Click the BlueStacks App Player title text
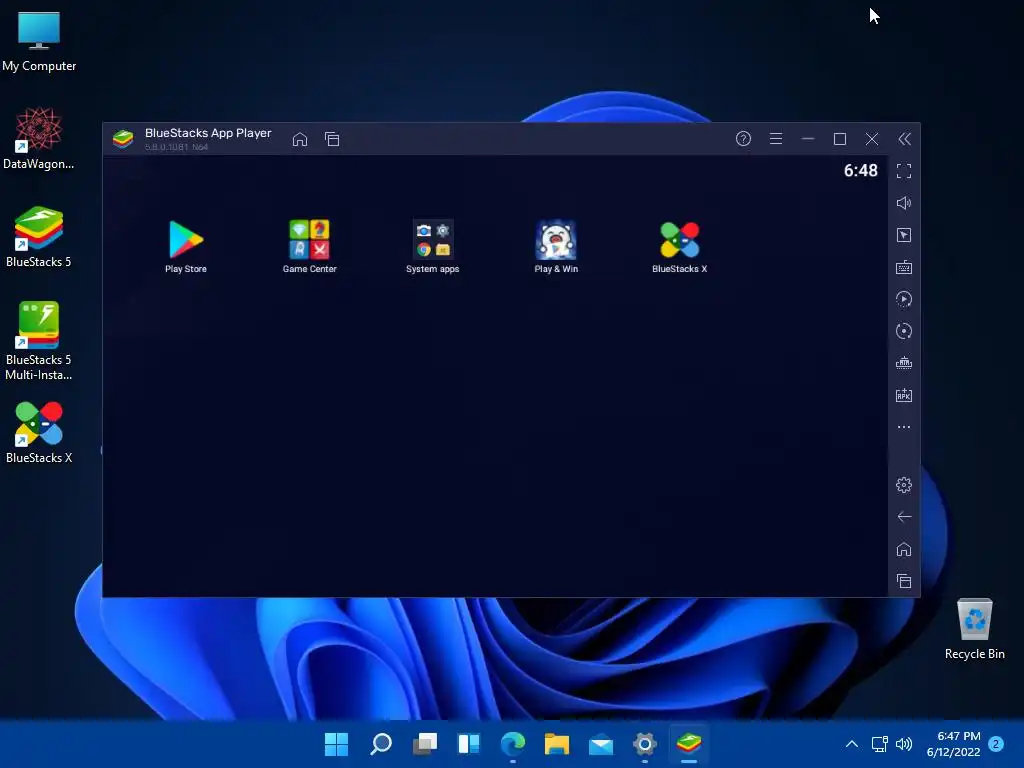Viewport: 1024px width, 768px height. 208,133
